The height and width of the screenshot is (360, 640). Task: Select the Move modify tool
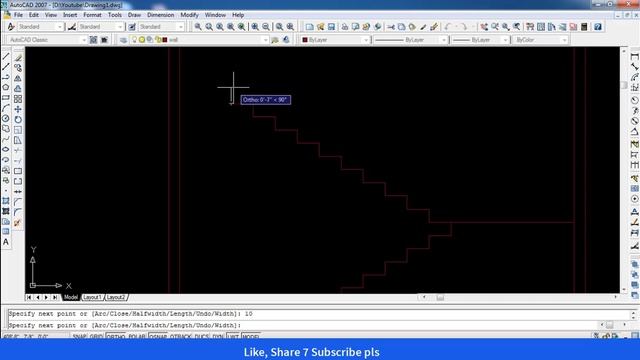pos(18,109)
